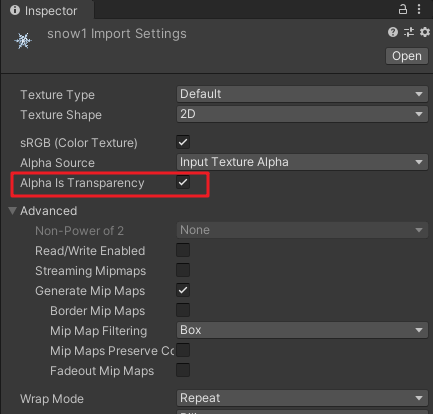Click the Read/Write Enabled label

pyautogui.click(x=90, y=251)
